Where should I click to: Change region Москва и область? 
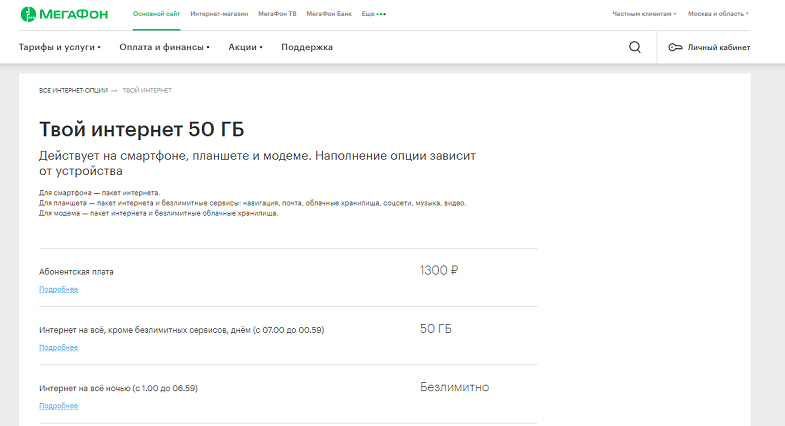tap(720, 15)
